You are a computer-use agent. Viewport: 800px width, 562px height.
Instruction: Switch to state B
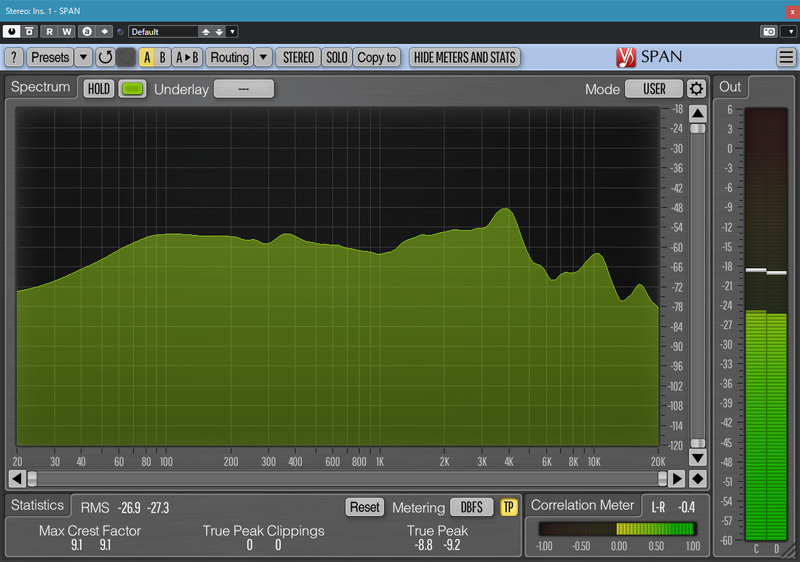click(x=162, y=57)
